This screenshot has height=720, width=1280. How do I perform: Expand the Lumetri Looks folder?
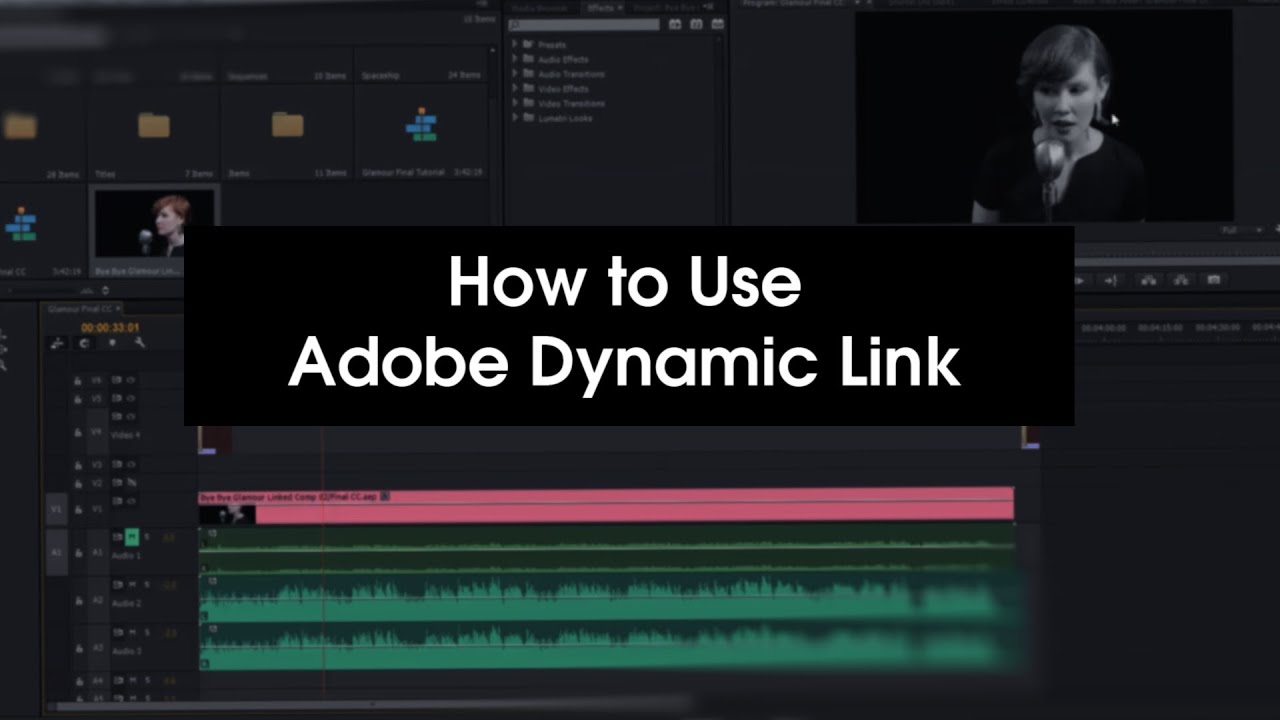pyautogui.click(x=514, y=118)
